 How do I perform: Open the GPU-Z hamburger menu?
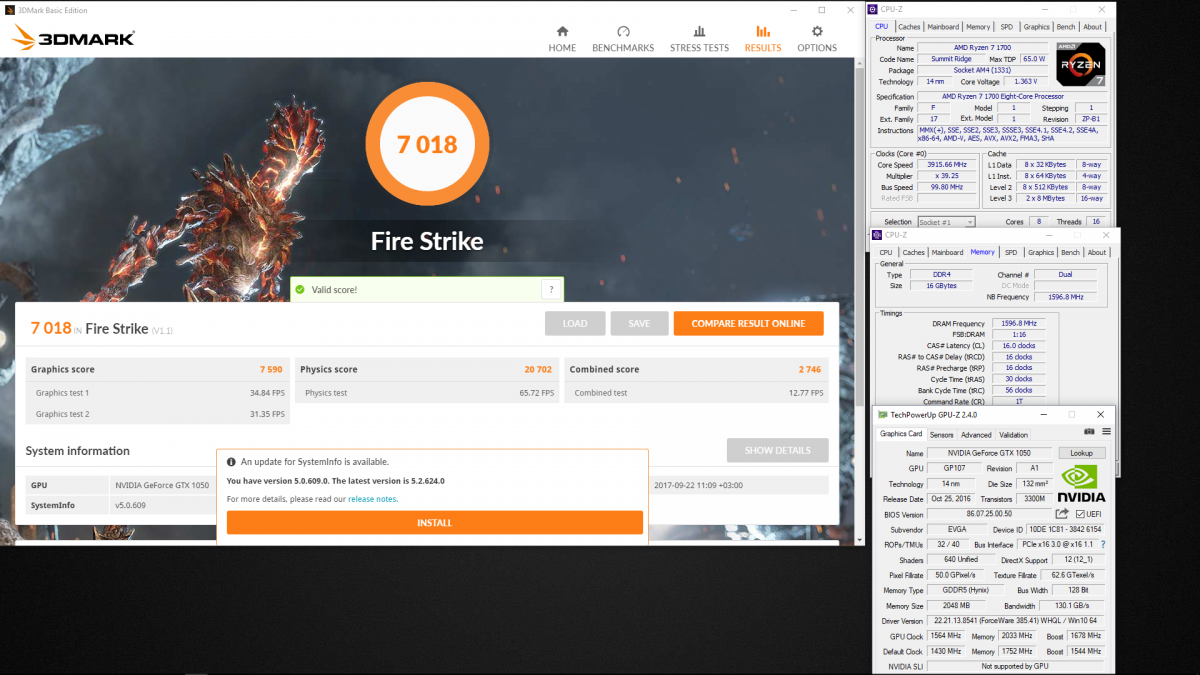1106,432
